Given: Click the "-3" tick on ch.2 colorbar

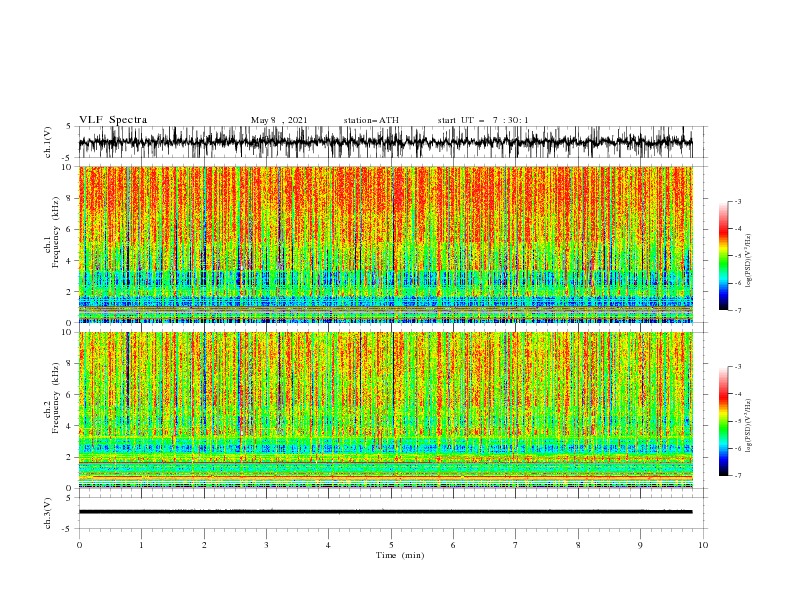Looking at the screenshot, I should (737, 367).
